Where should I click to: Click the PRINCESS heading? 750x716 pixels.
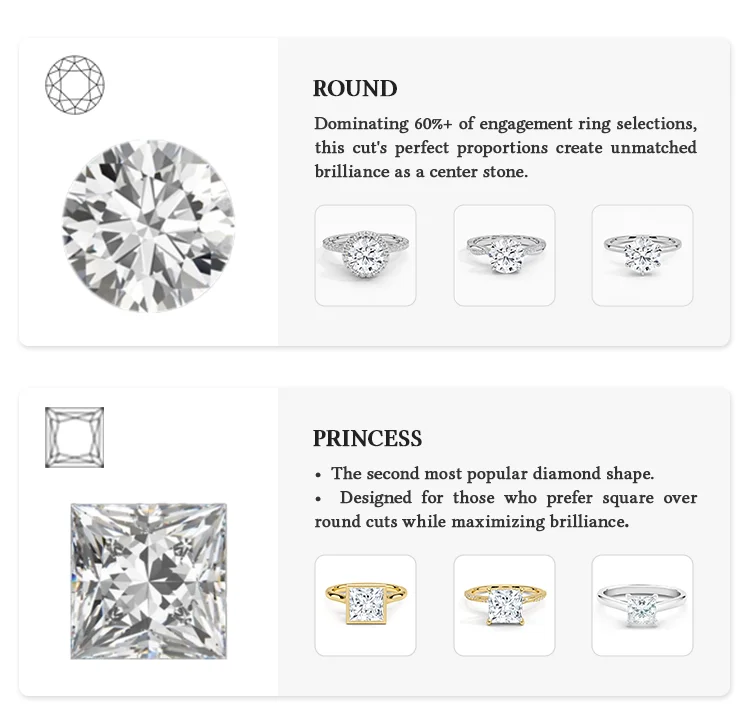[x=367, y=438]
